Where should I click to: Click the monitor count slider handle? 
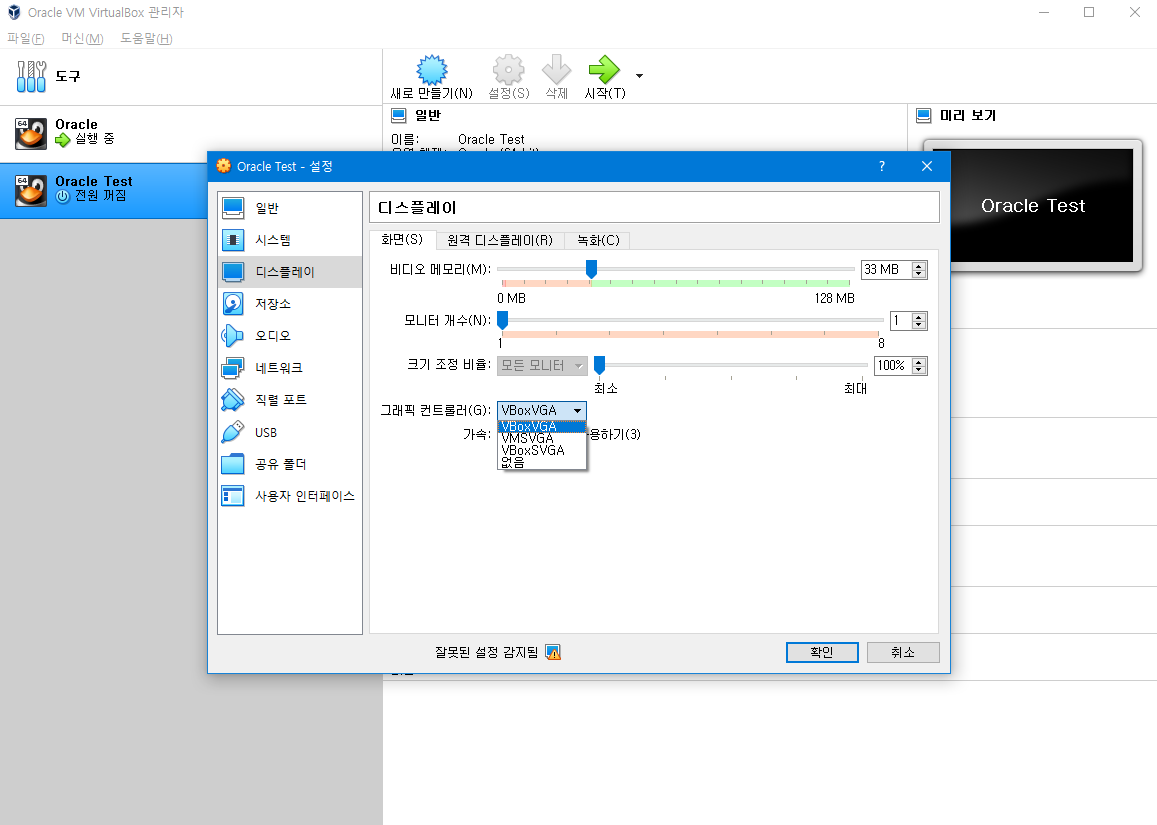pyautogui.click(x=502, y=320)
